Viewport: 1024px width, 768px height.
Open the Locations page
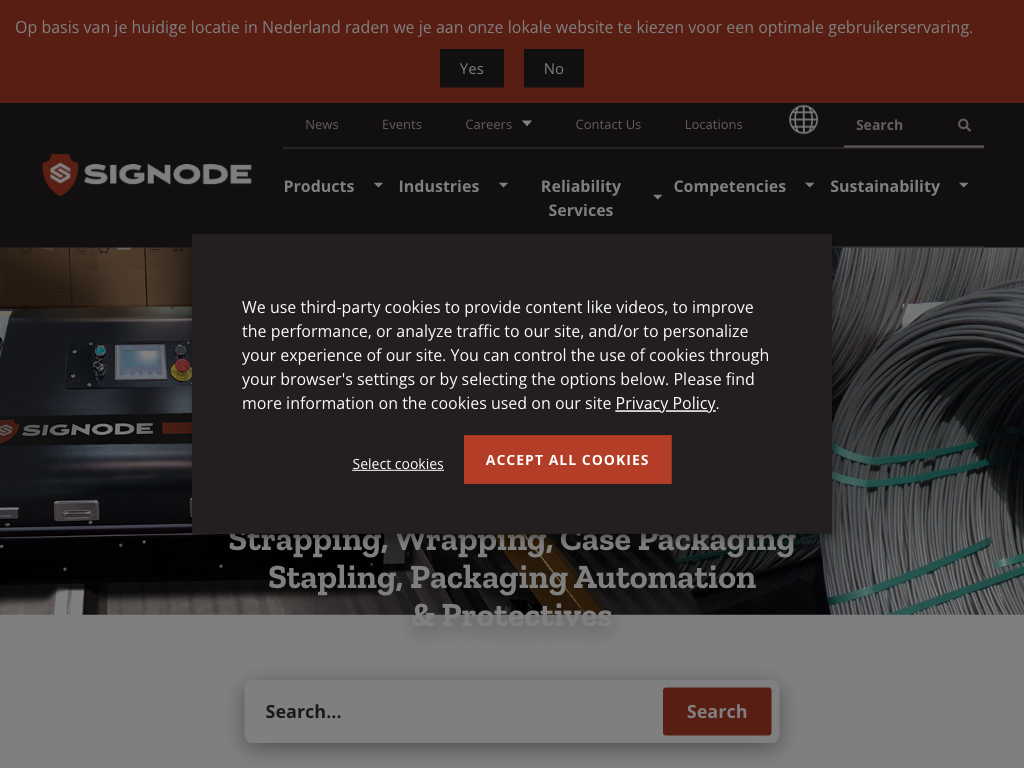pos(713,125)
